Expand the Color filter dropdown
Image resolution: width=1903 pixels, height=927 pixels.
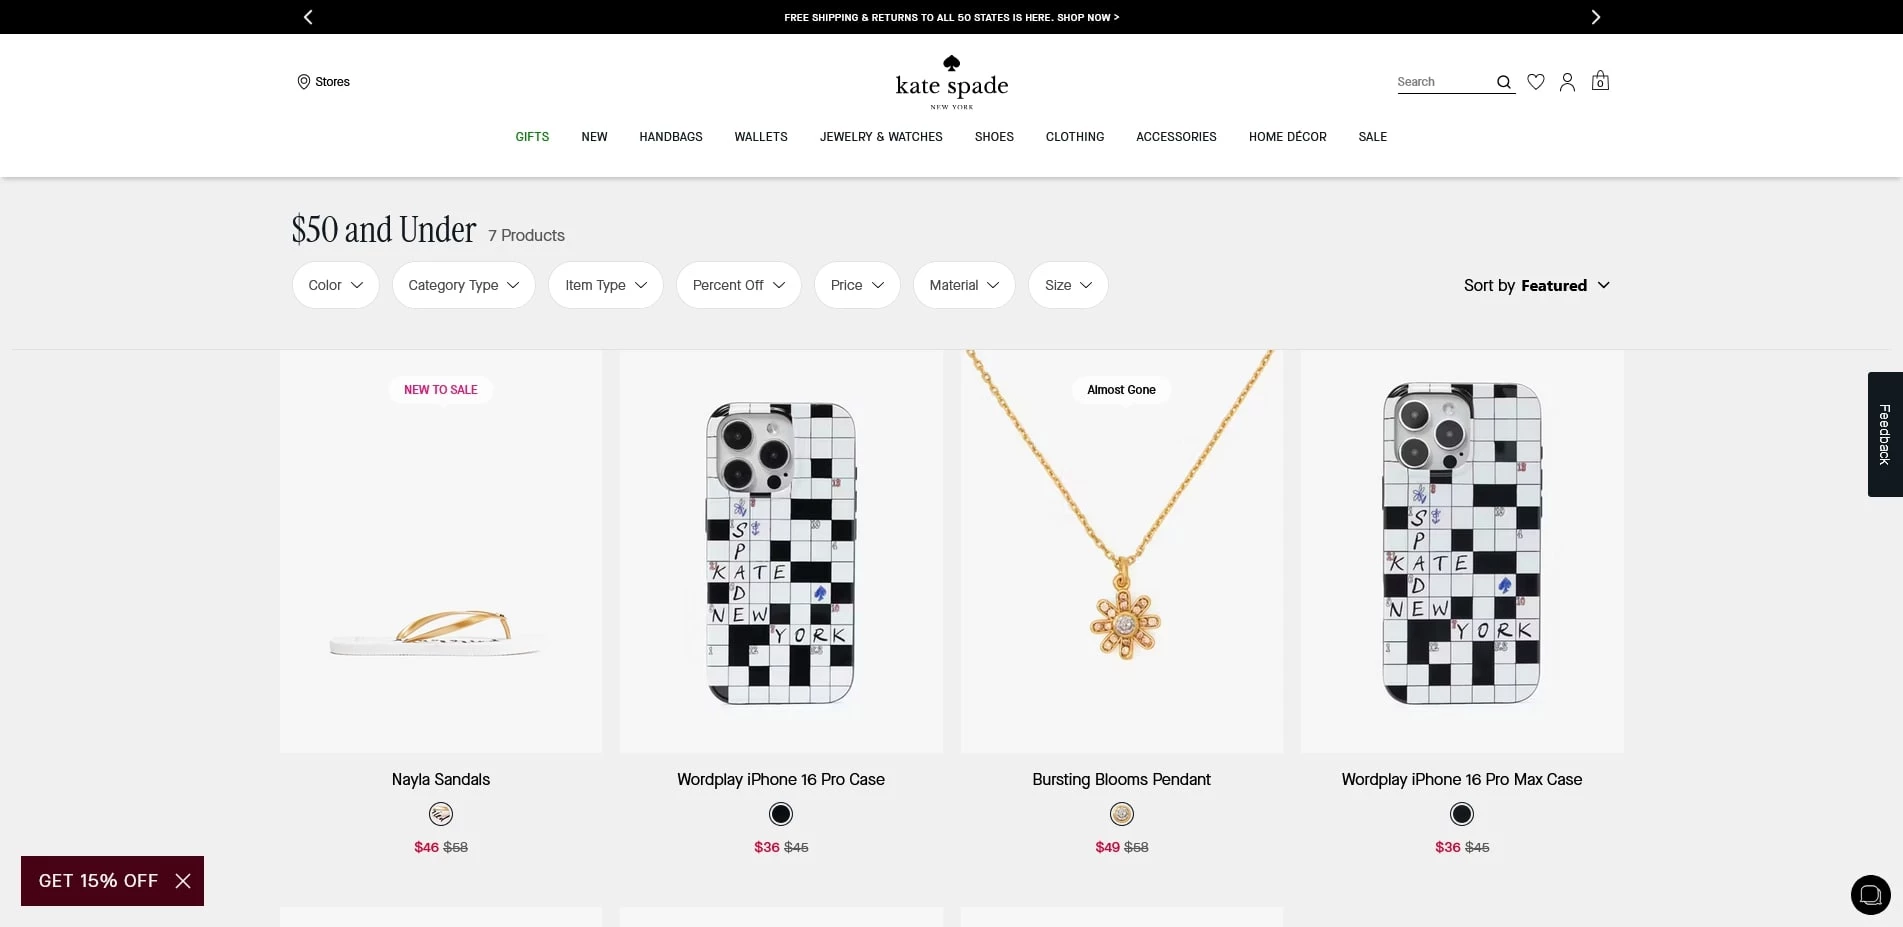335,285
